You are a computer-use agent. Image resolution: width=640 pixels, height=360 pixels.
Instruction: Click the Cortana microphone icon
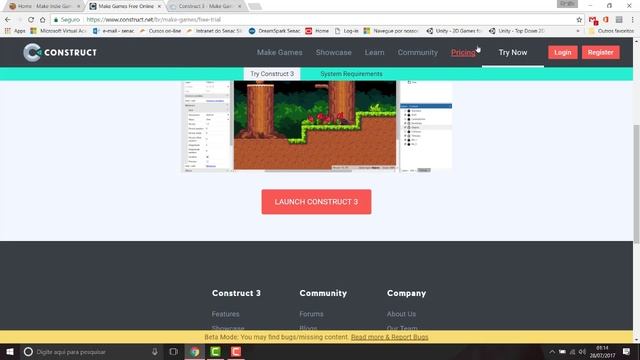coord(155,352)
